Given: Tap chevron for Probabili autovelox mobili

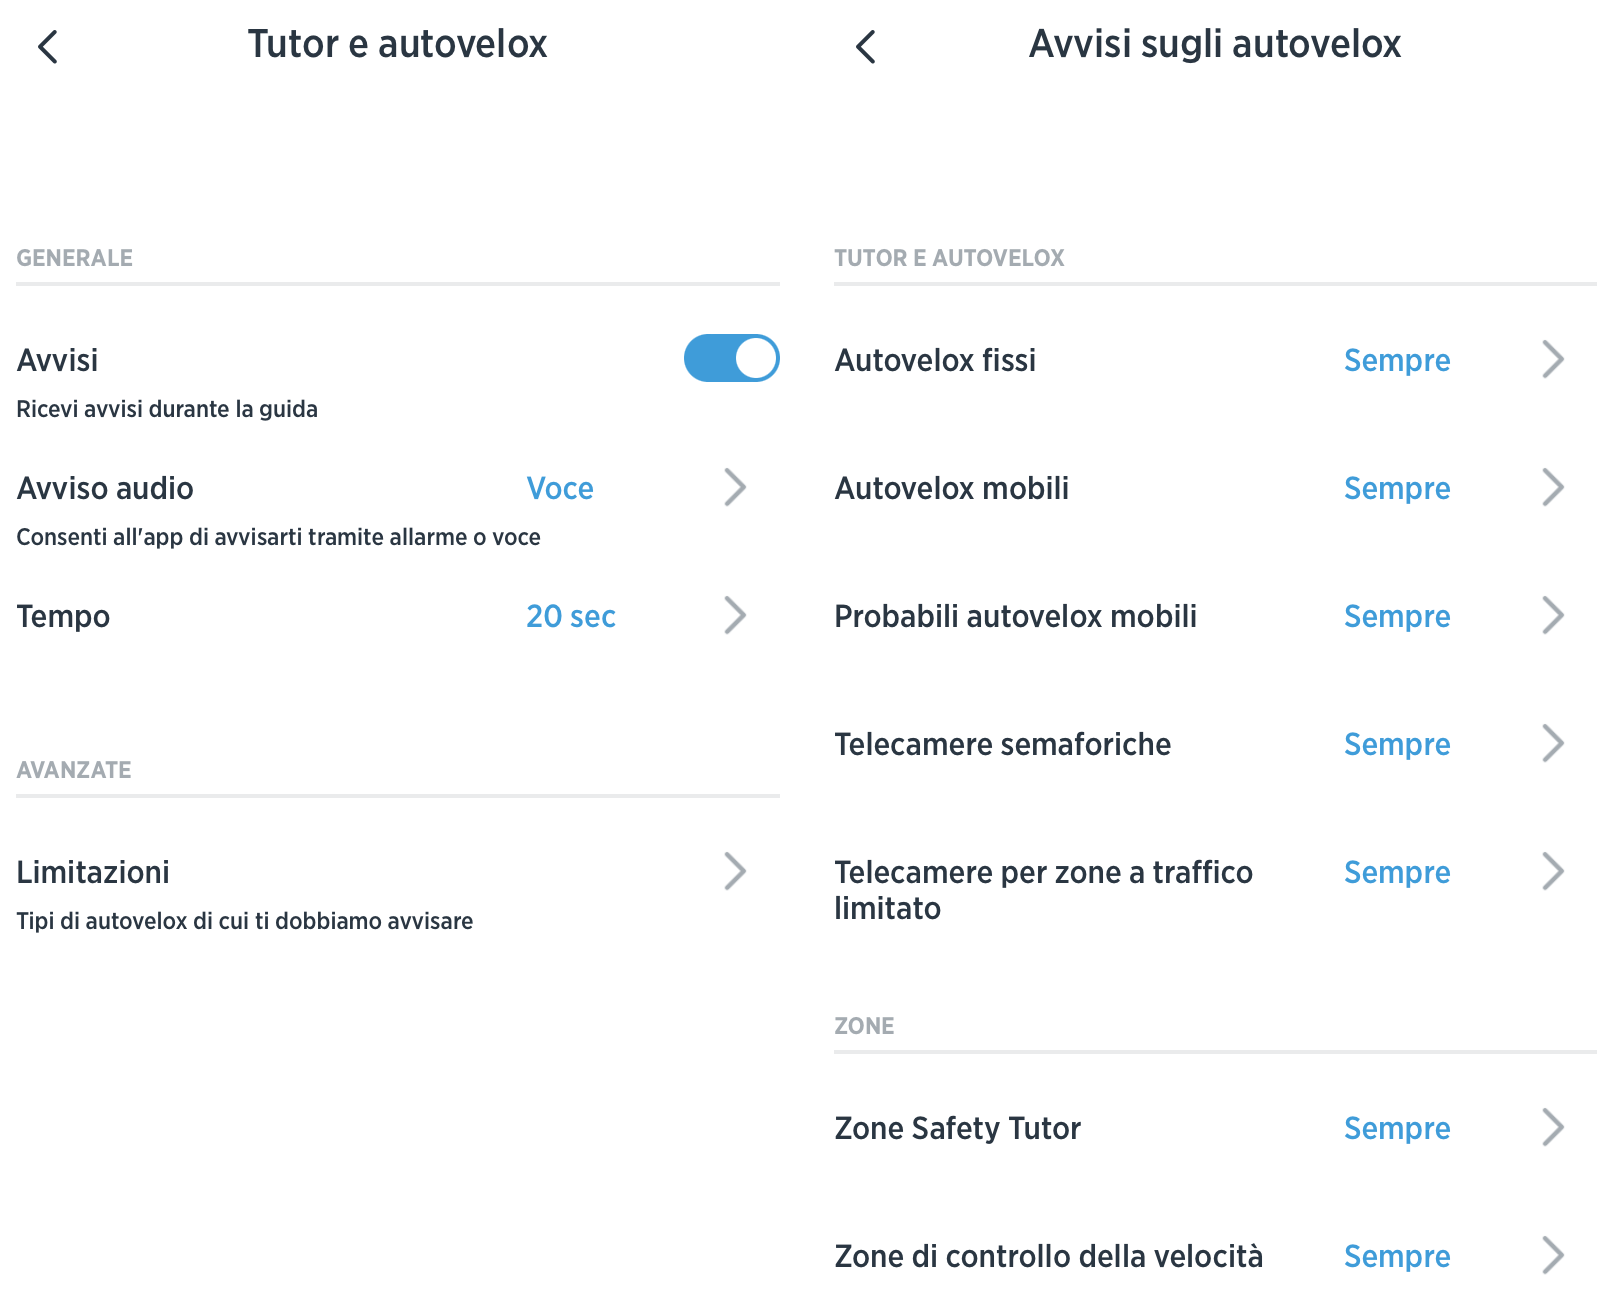Looking at the screenshot, I should click(x=1552, y=615).
